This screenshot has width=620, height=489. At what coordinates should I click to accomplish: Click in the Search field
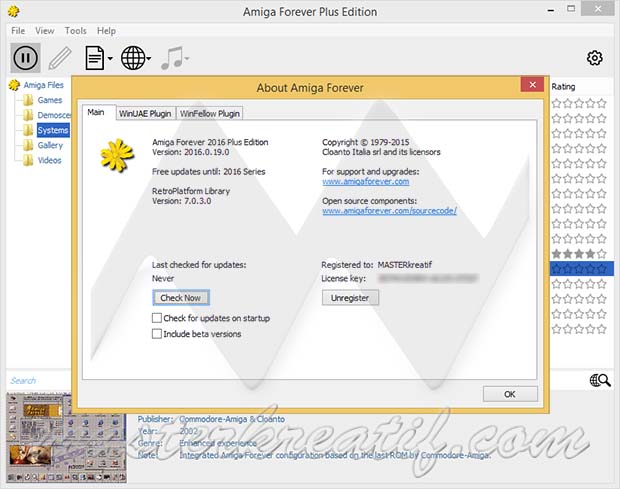coord(40,380)
